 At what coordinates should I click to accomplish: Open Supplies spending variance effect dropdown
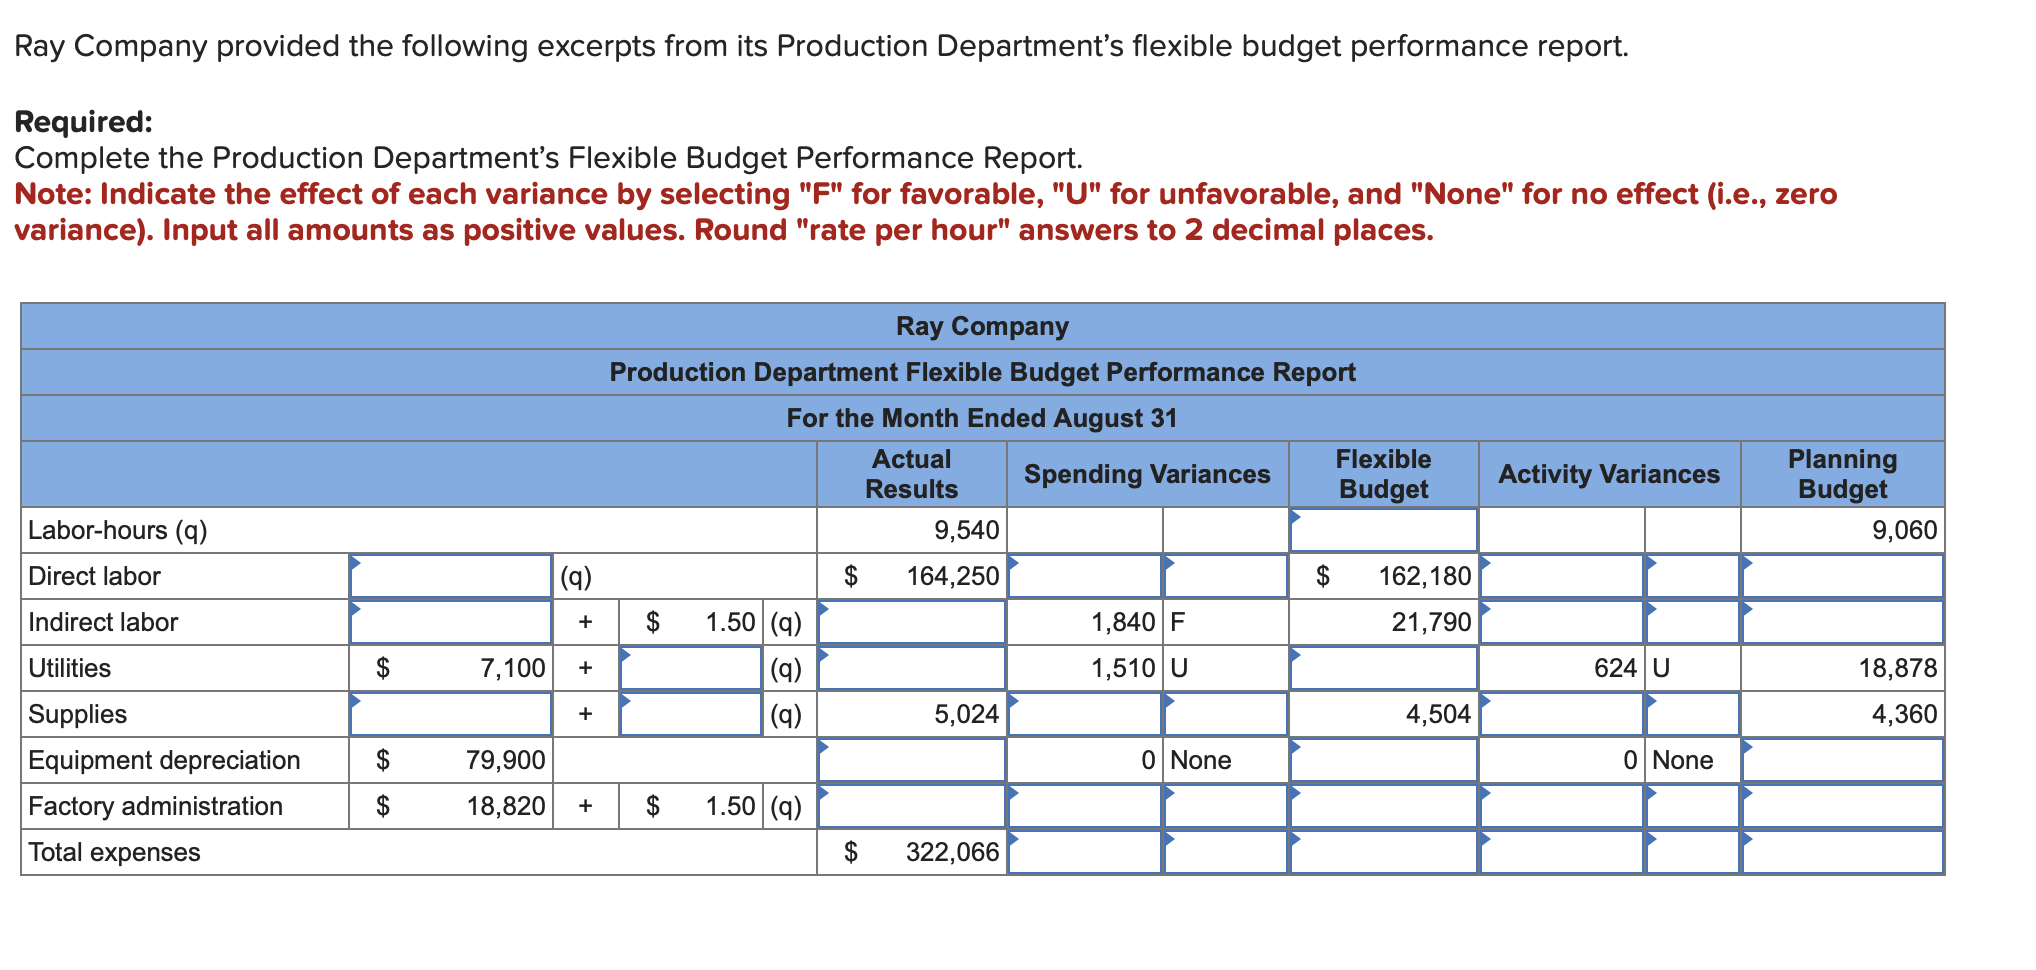(1225, 714)
